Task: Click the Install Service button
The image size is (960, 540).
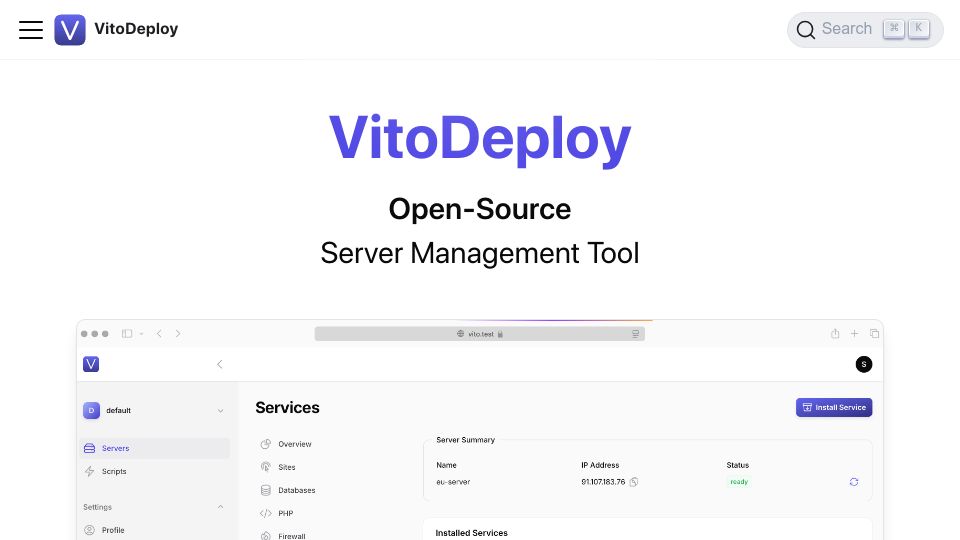Action: click(834, 407)
